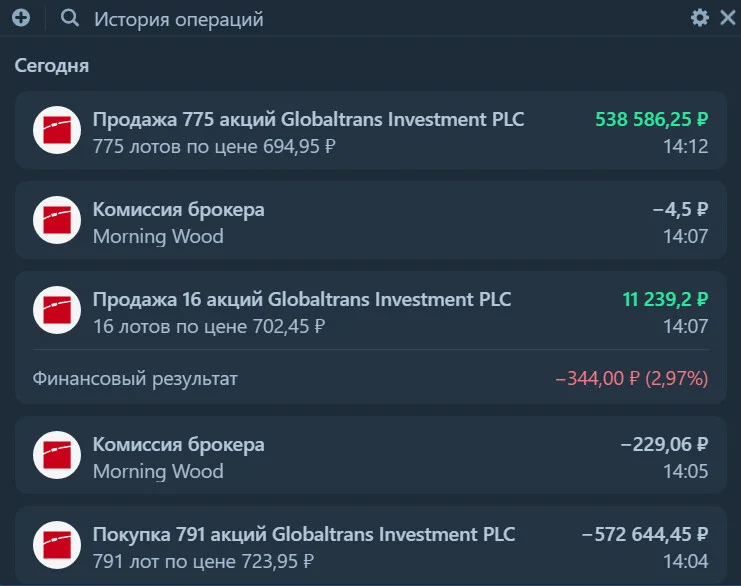The image size is (741, 586).
Task: Click the Финансовый результат row
Action: (370, 378)
